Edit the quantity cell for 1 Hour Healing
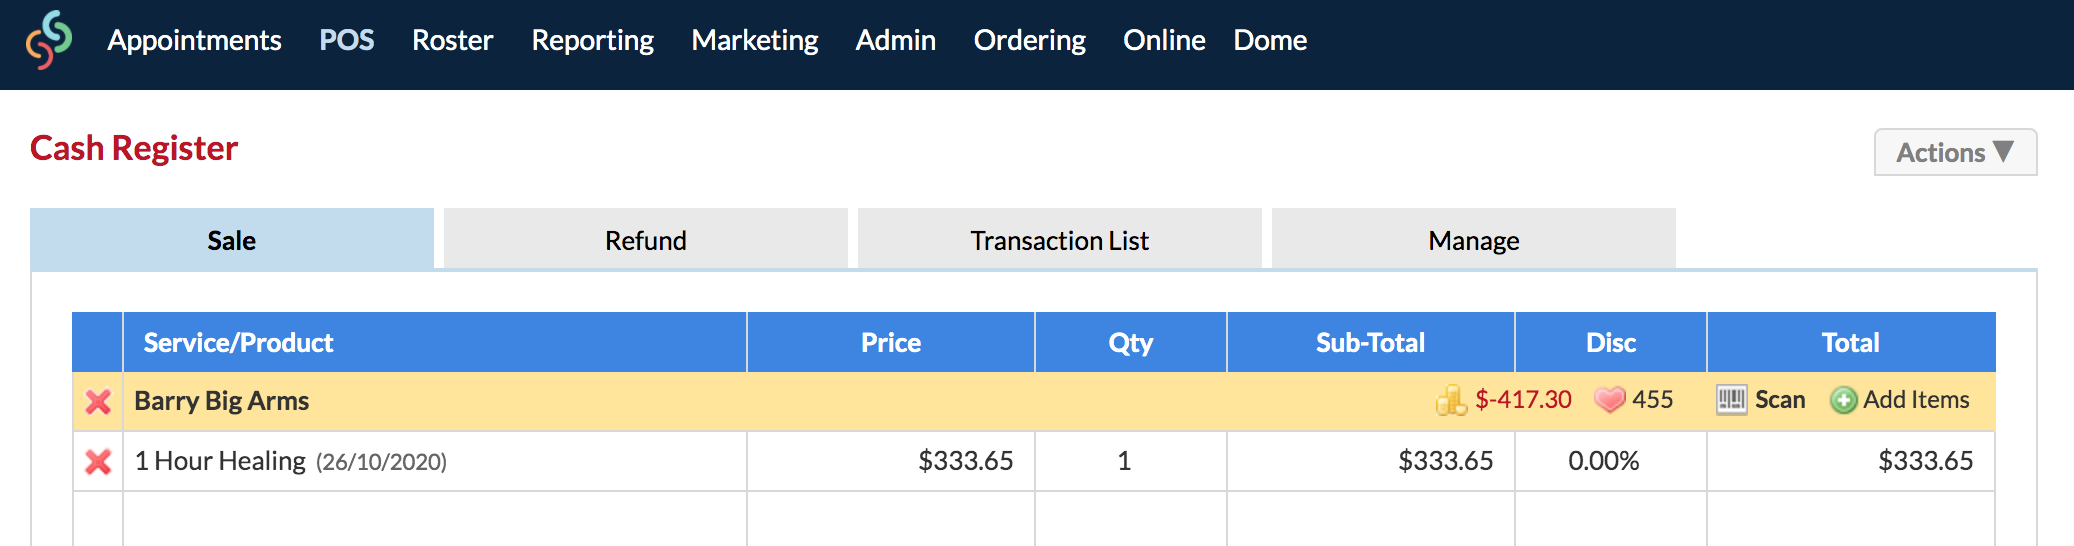The width and height of the screenshot is (2074, 546). [x=1131, y=461]
